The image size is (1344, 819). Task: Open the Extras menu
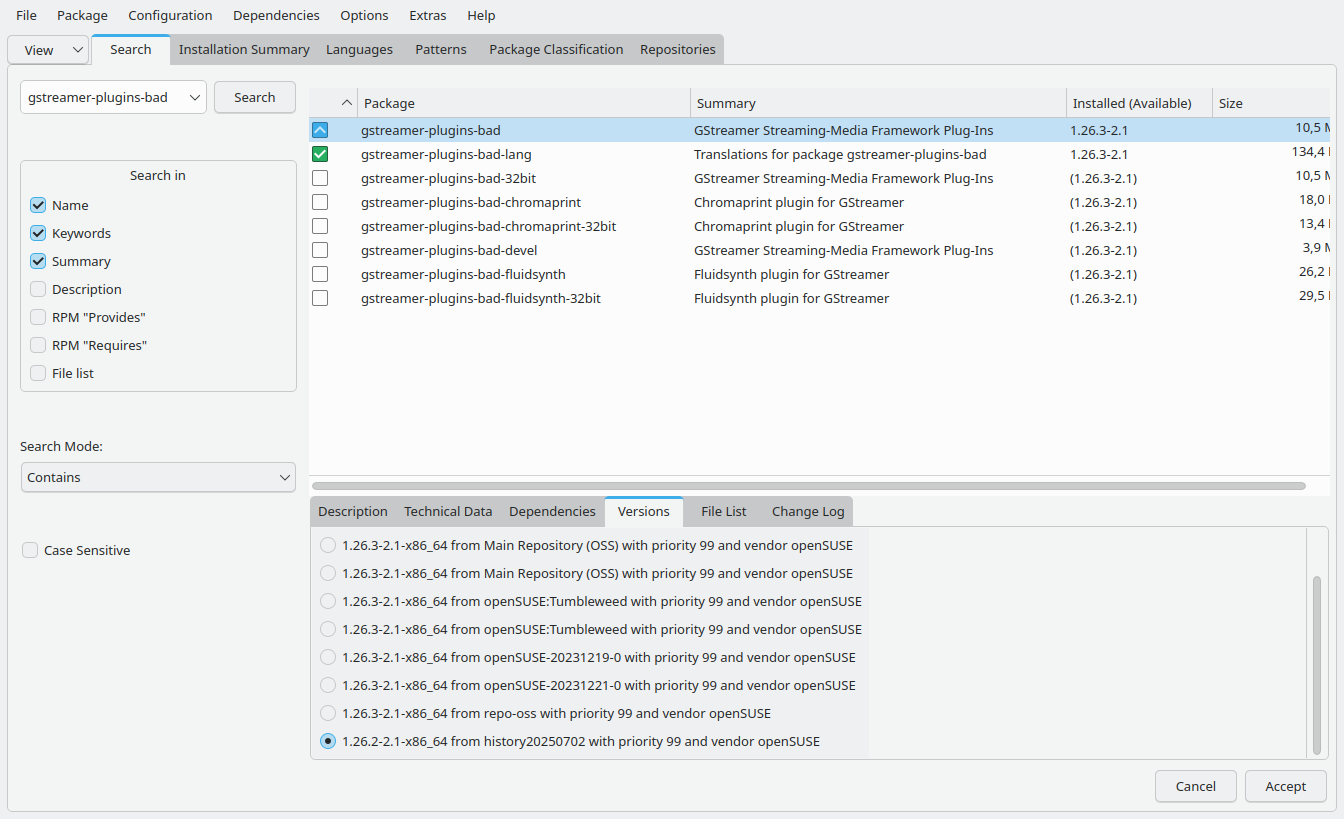[x=428, y=15]
